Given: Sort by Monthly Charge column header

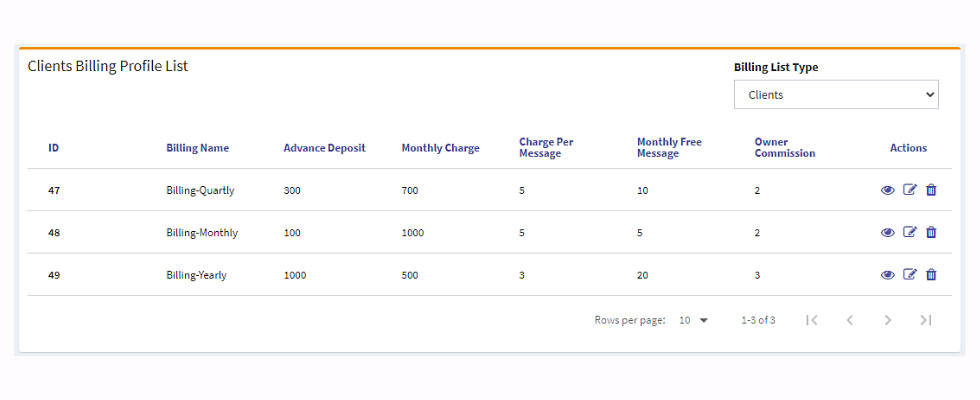Looking at the screenshot, I should point(440,148).
